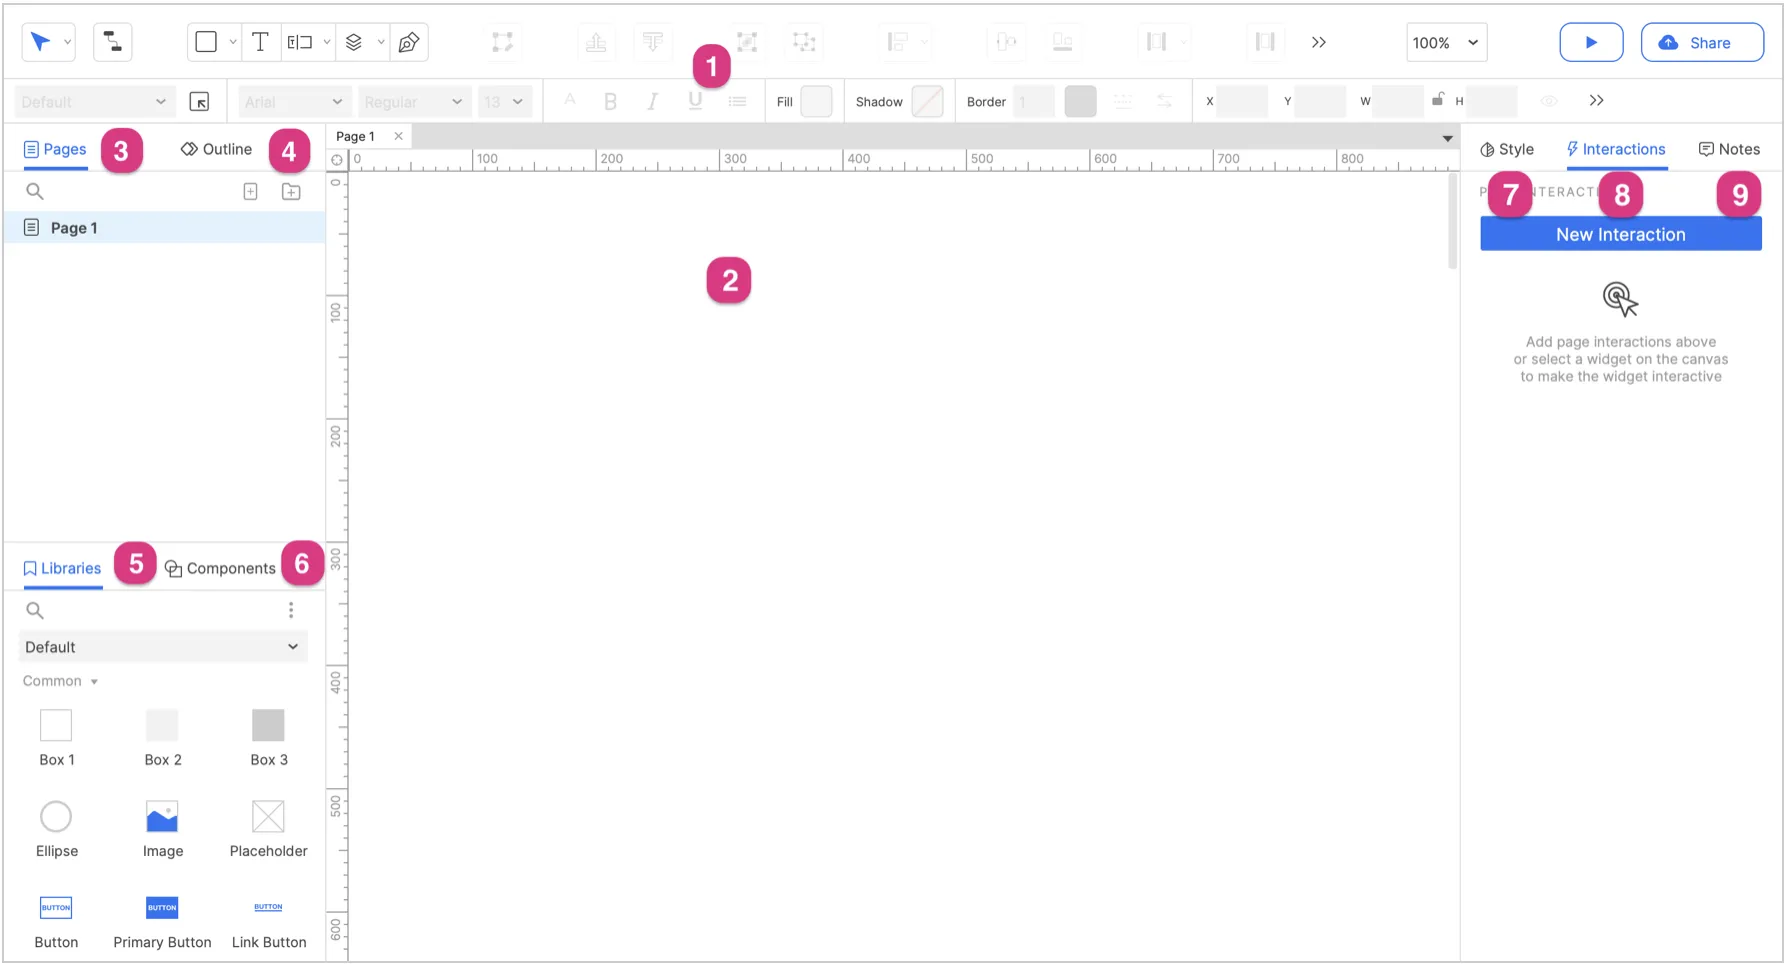
Task: Click the Share button
Action: click(x=1701, y=43)
